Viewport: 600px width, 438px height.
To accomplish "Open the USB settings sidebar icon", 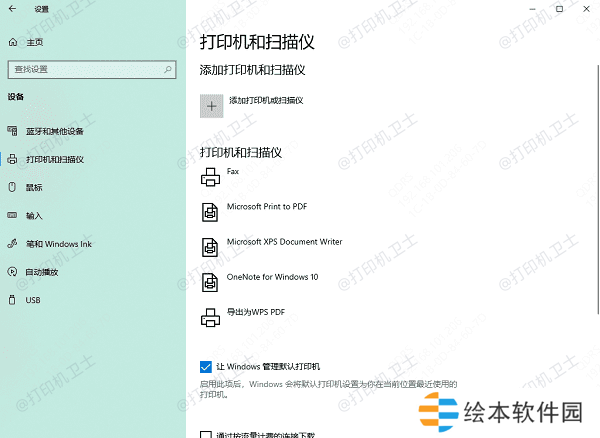I will (x=12, y=300).
